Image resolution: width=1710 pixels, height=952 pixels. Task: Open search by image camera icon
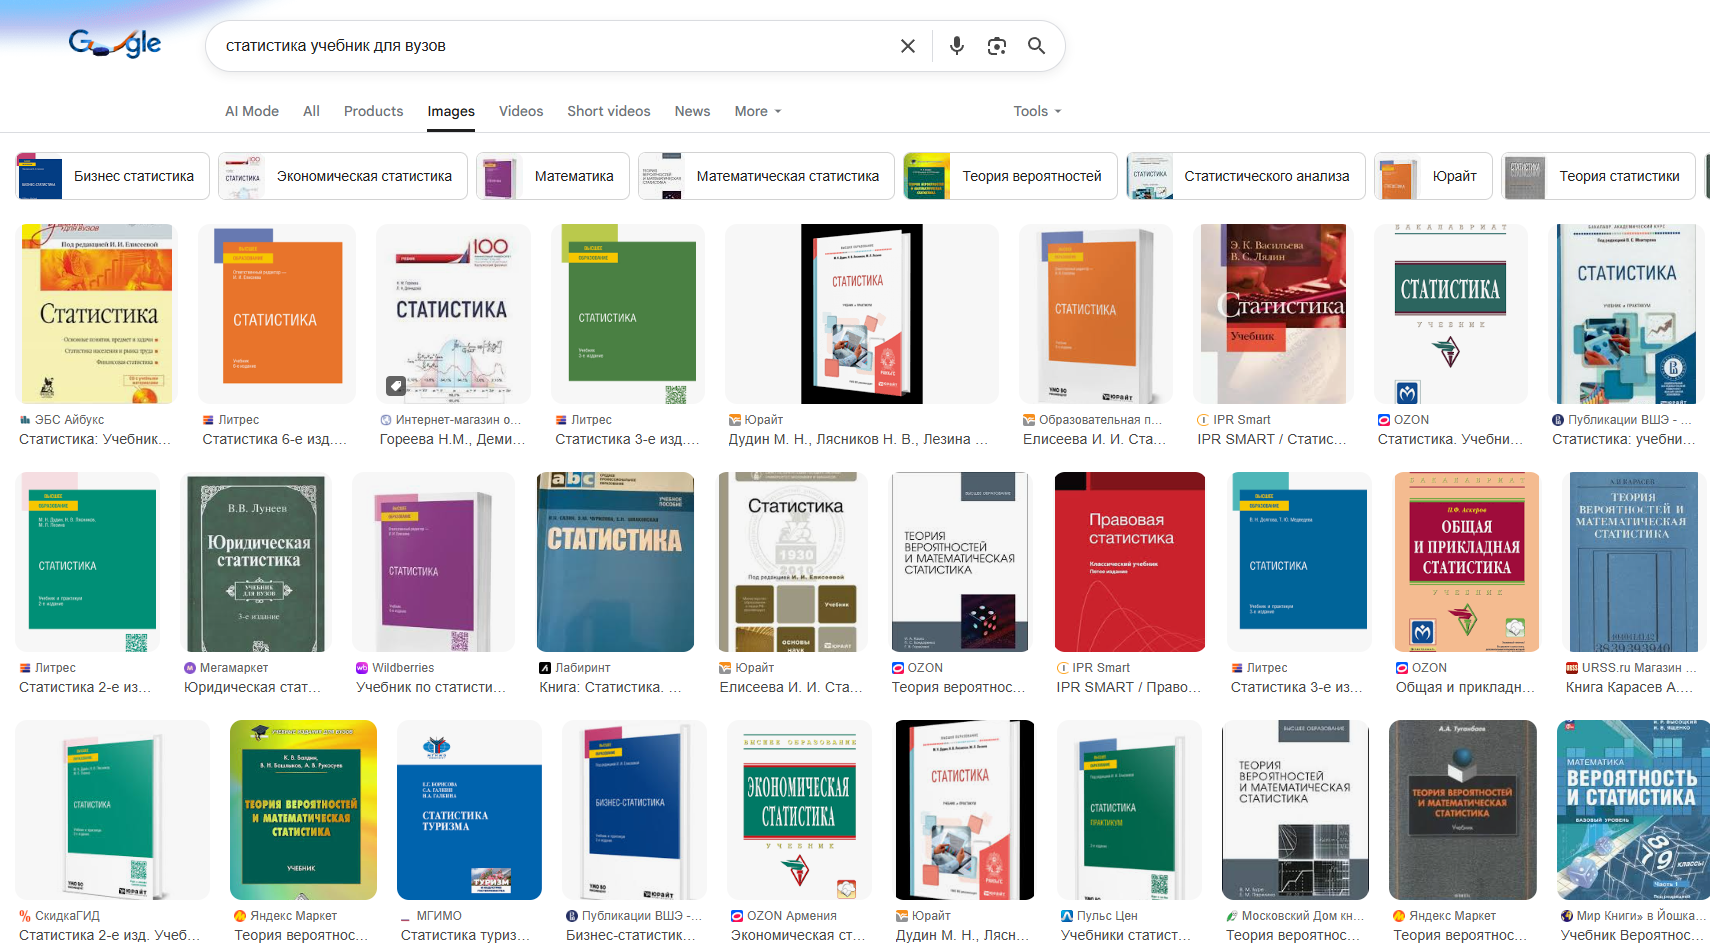pos(997,46)
